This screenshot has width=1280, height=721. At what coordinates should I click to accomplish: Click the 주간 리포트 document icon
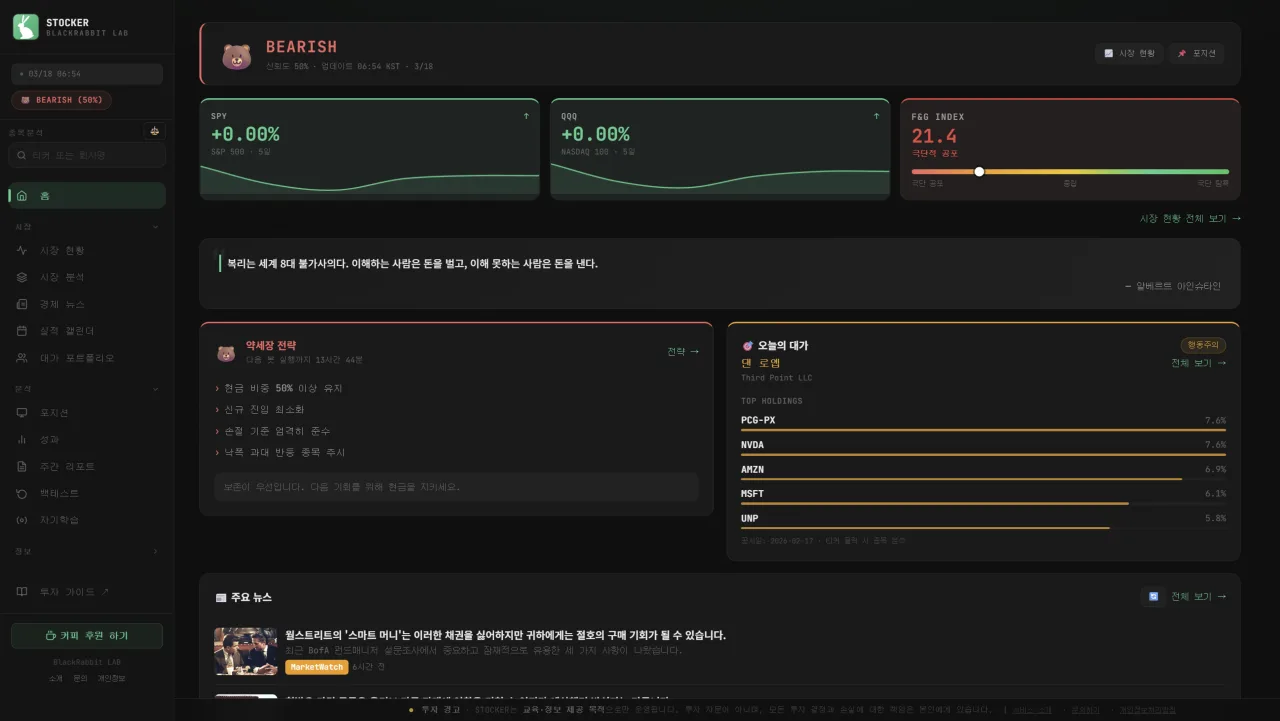click(x=21, y=466)
